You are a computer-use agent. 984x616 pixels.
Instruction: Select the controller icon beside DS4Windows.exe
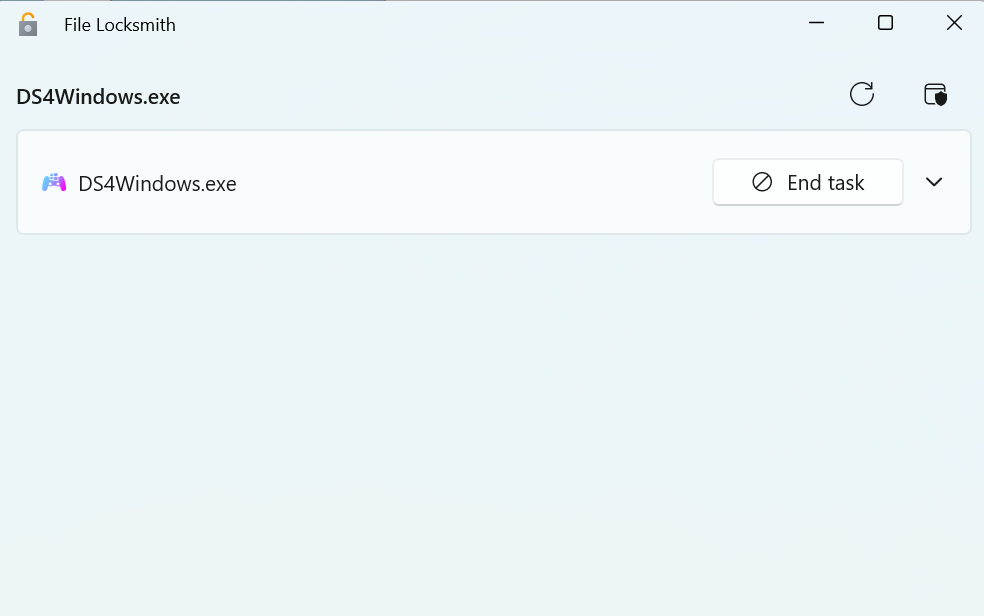[53, 183]
